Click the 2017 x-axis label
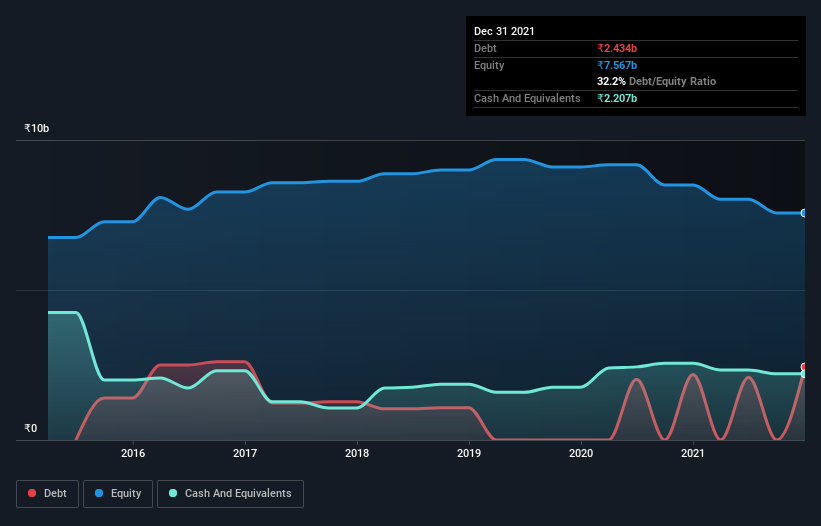This screenshot has width=821, height=526. pos(245,453)
